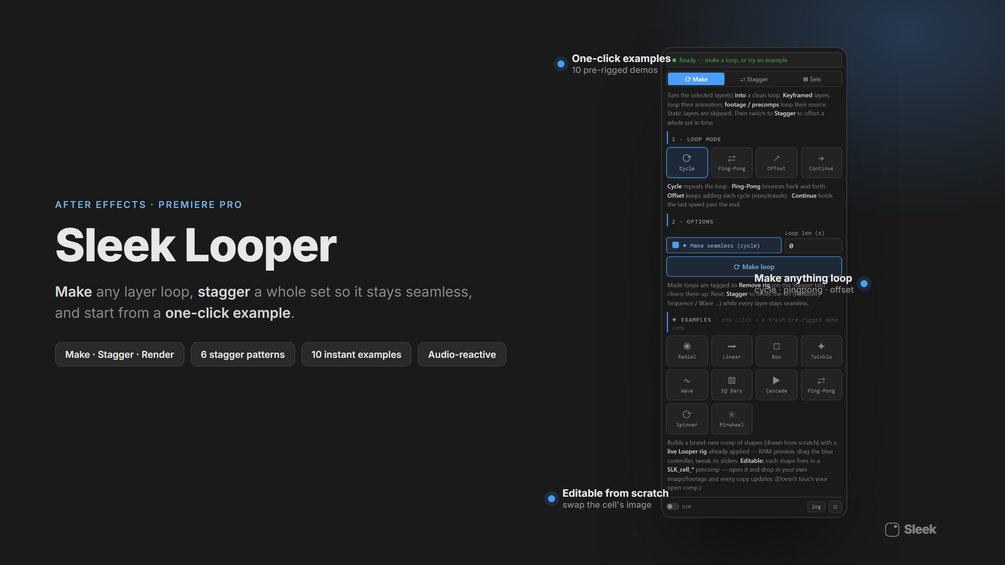Select the Ping-Pong loop mode button

731,162
